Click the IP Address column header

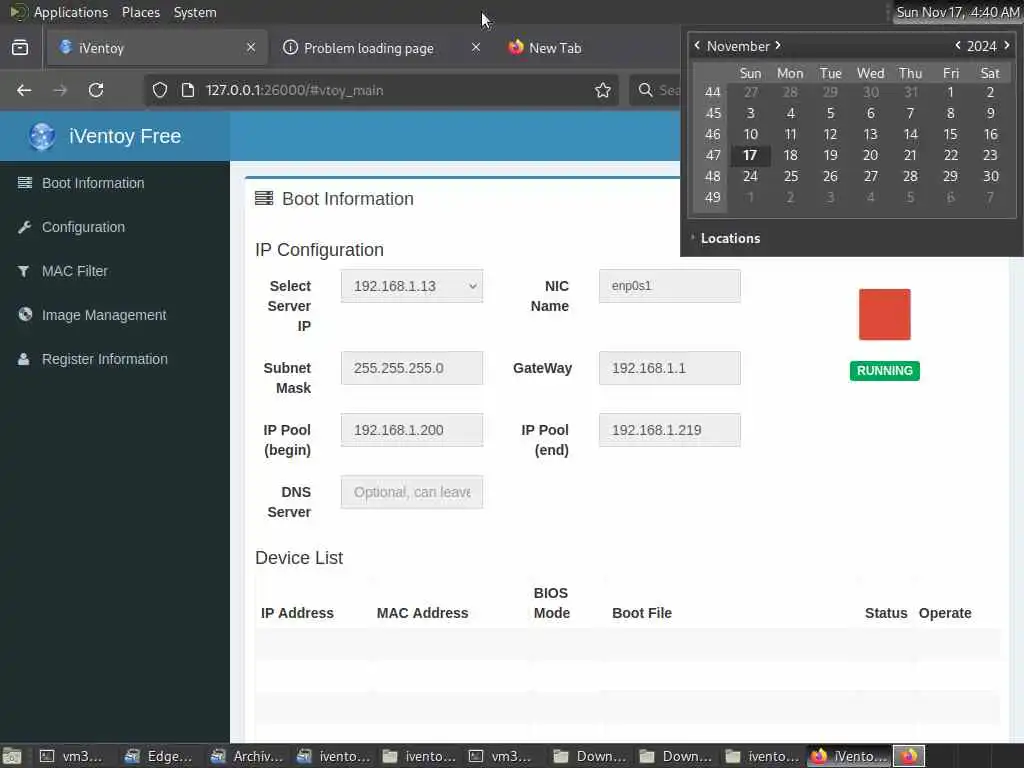click(x=297, y=613)
